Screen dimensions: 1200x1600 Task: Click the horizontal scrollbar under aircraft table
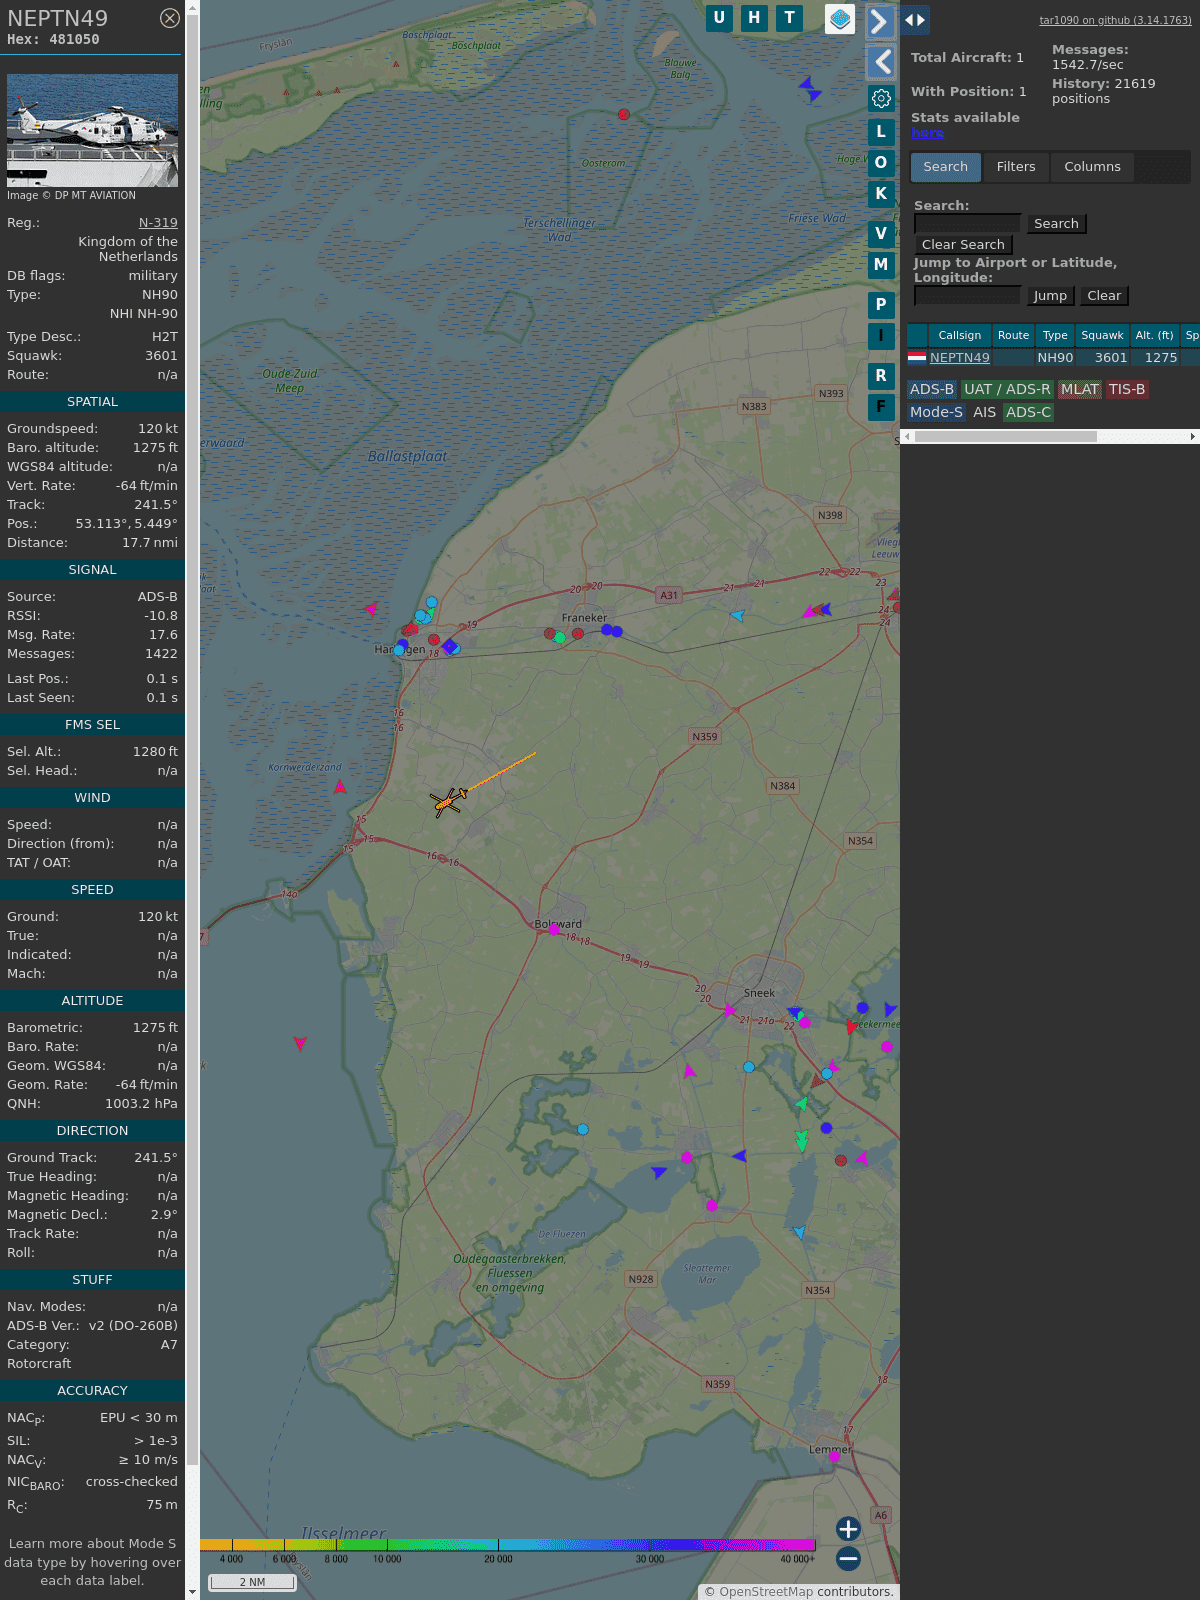coord(1005,436)
